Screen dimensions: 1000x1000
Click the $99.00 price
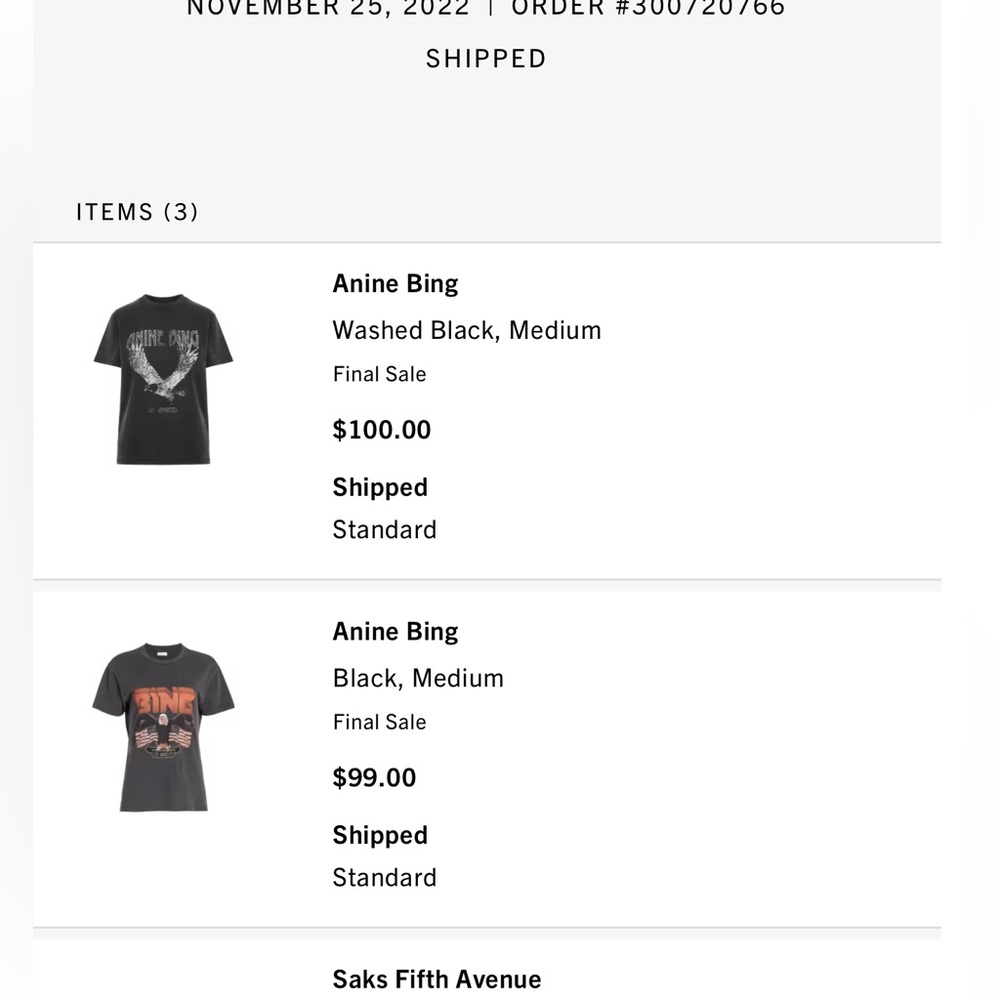374,778
